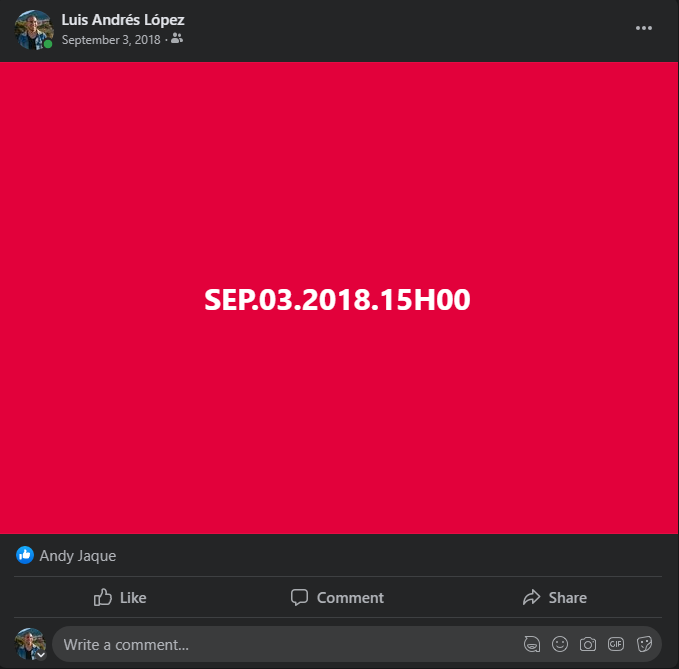The image size is (679, 669).
Task: Open the emoji picker in comment box
Action: coord(560,644)
